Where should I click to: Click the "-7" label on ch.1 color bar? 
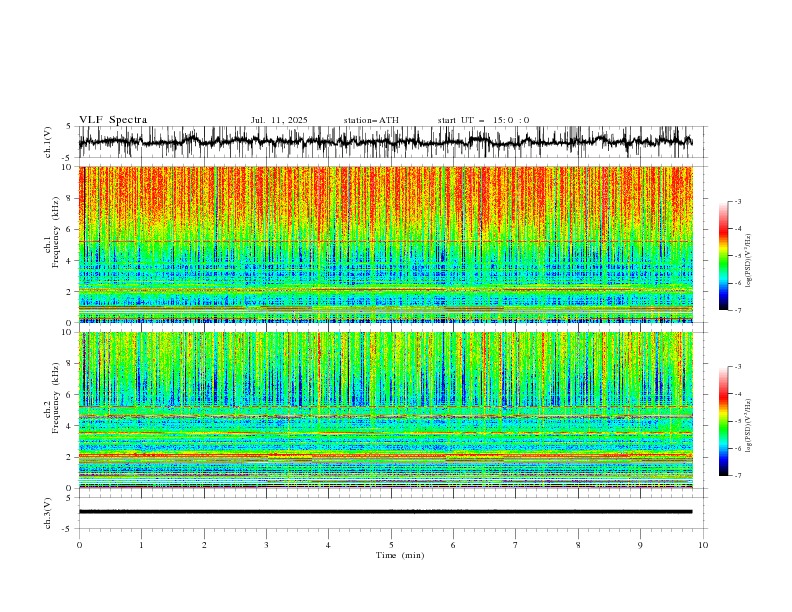[x=738, y=310]
